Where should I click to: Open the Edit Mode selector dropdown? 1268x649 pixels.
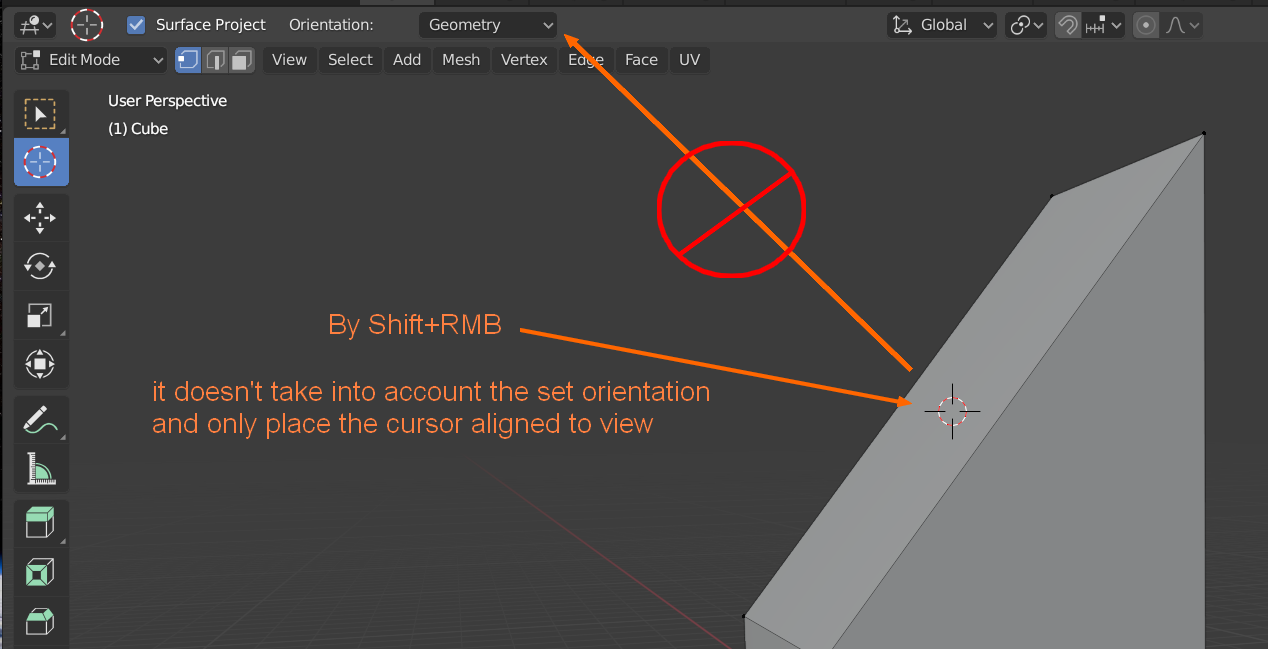[91, 60]
